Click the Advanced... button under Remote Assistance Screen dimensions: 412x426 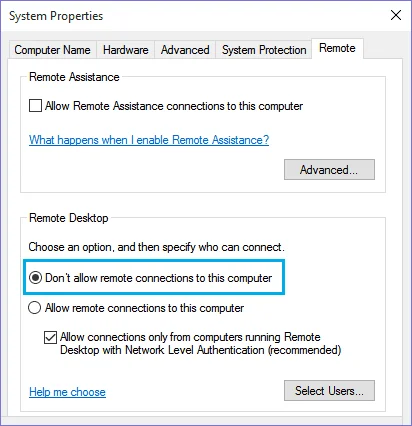[x=329, y=170]
